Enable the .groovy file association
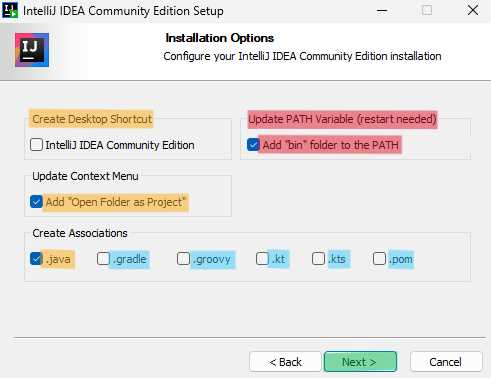 coord(183,259)
